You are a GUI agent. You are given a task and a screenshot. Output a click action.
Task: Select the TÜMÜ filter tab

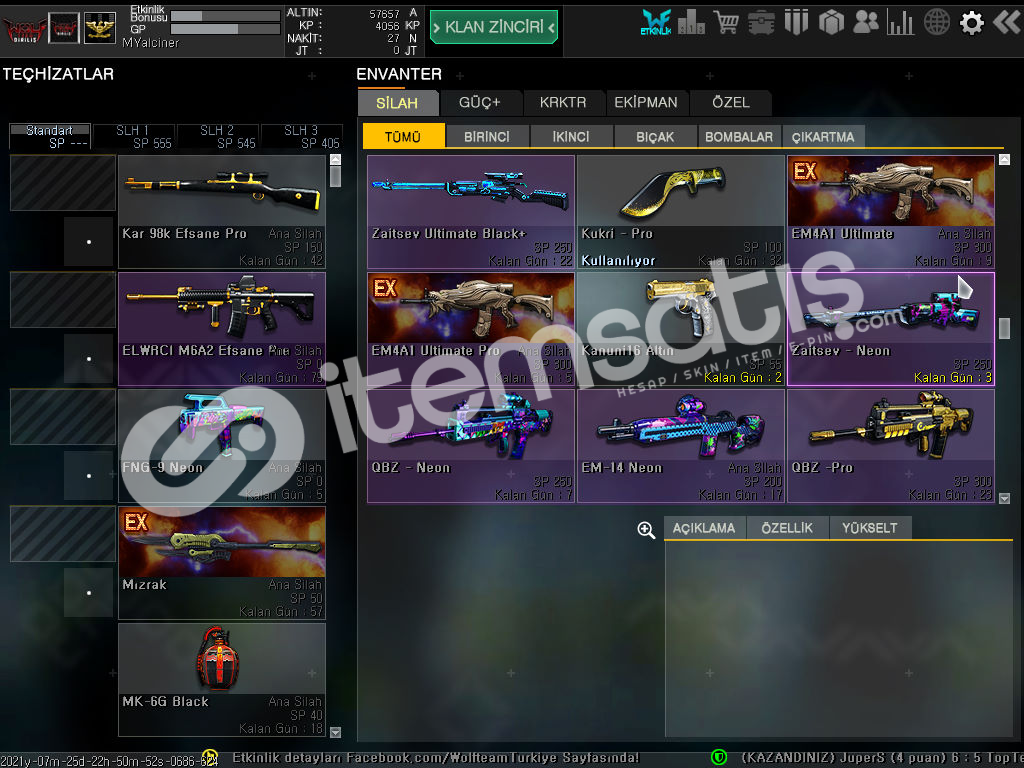click(x=403, y=136)
